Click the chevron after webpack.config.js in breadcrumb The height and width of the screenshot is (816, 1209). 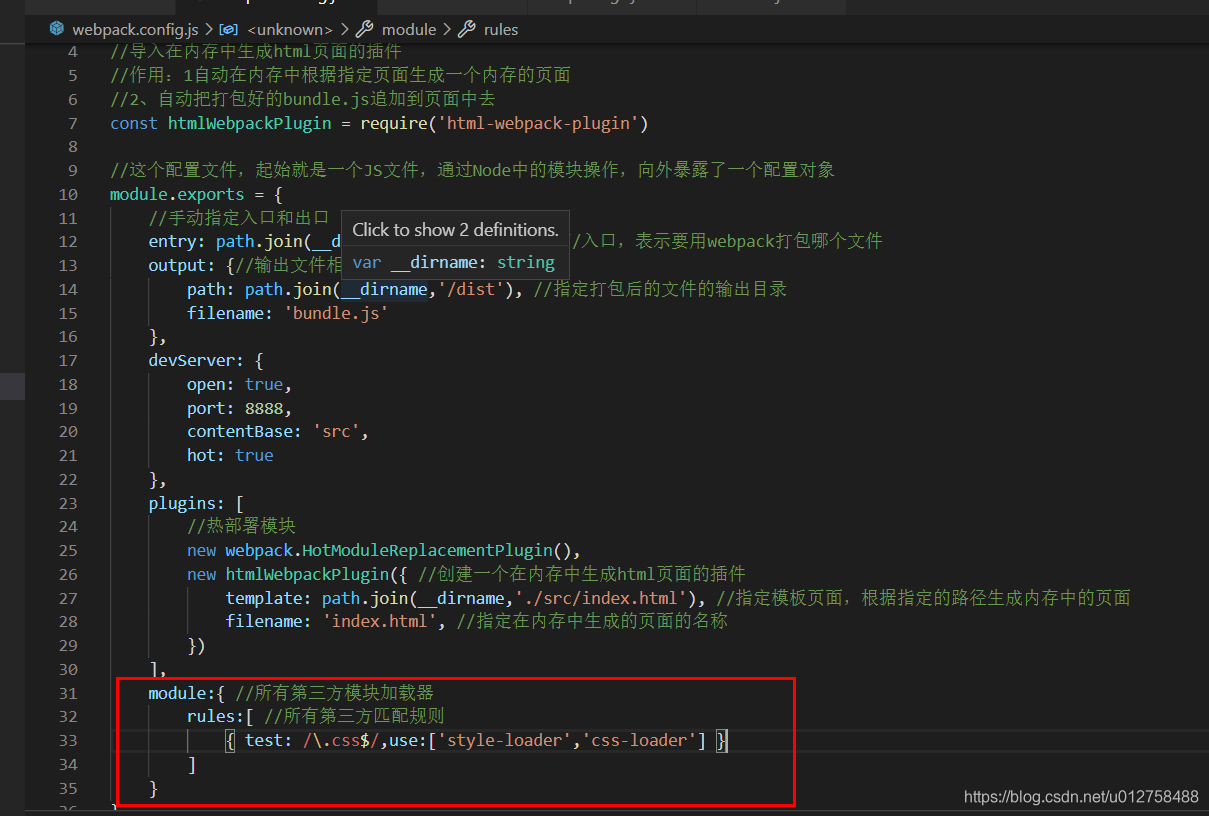tap(208, 29)
